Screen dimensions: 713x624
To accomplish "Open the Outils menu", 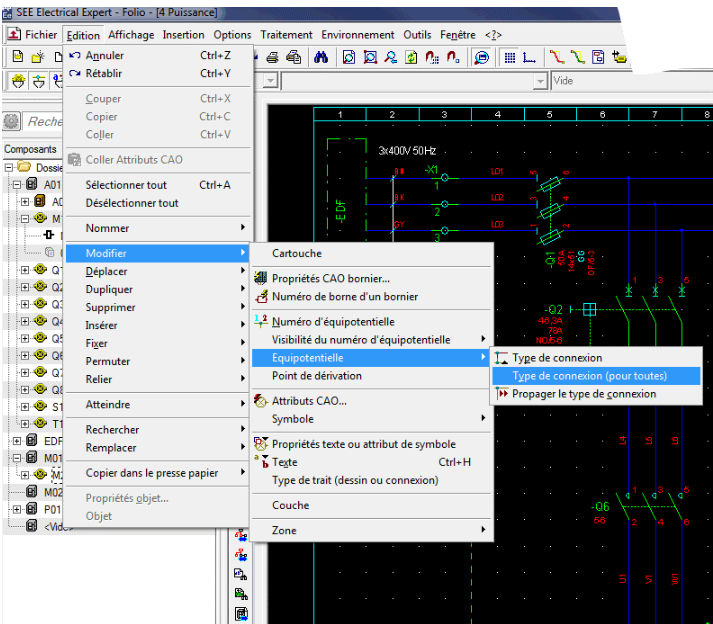I will pos(417,35).
